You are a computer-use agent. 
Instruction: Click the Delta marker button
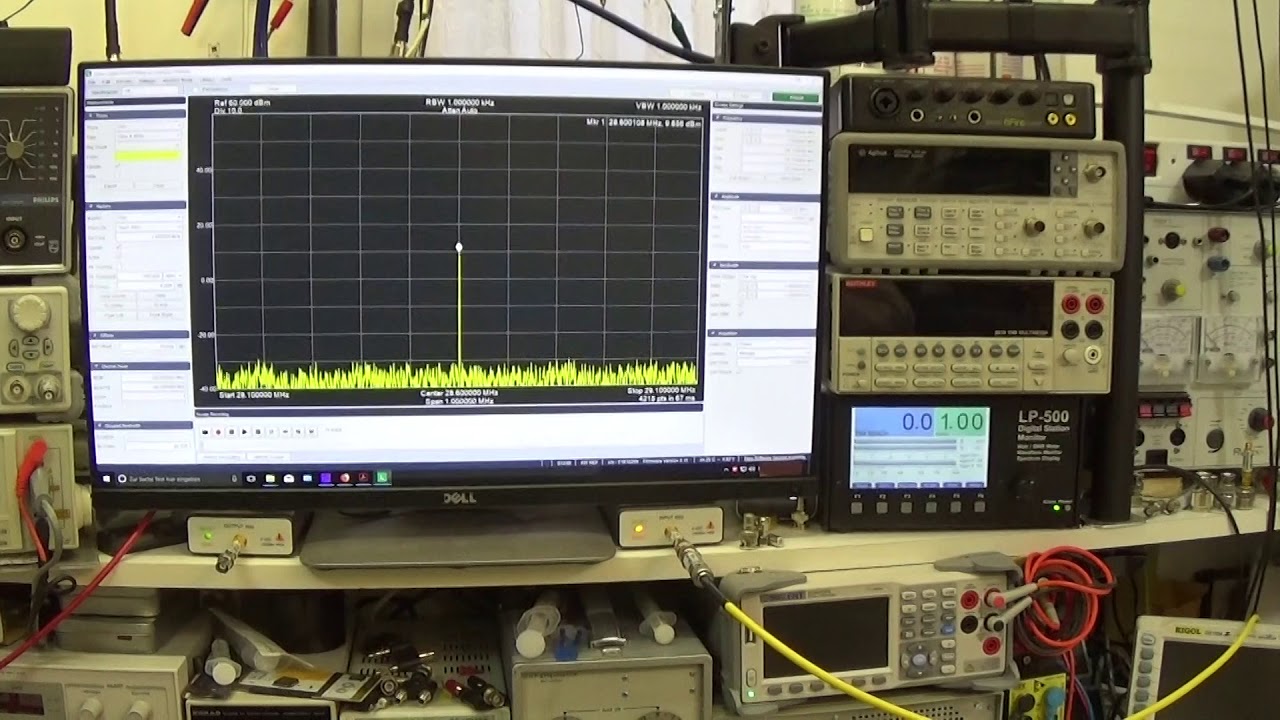click(x=160, y=295)
